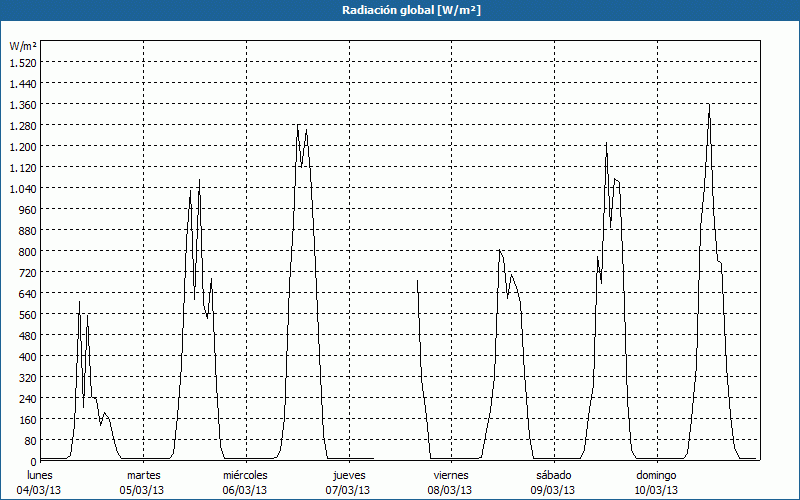Select the 'lunes' day label
The image size is (800, 500).
click(40, 475)
